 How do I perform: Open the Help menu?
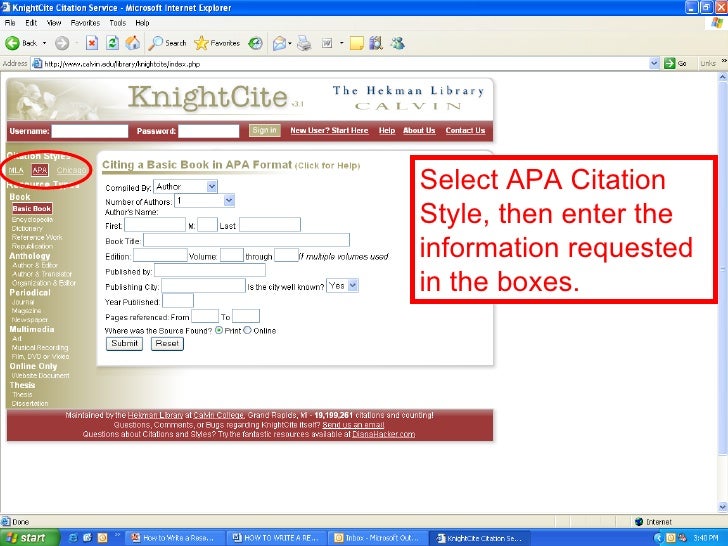click(x=142, y=23)
